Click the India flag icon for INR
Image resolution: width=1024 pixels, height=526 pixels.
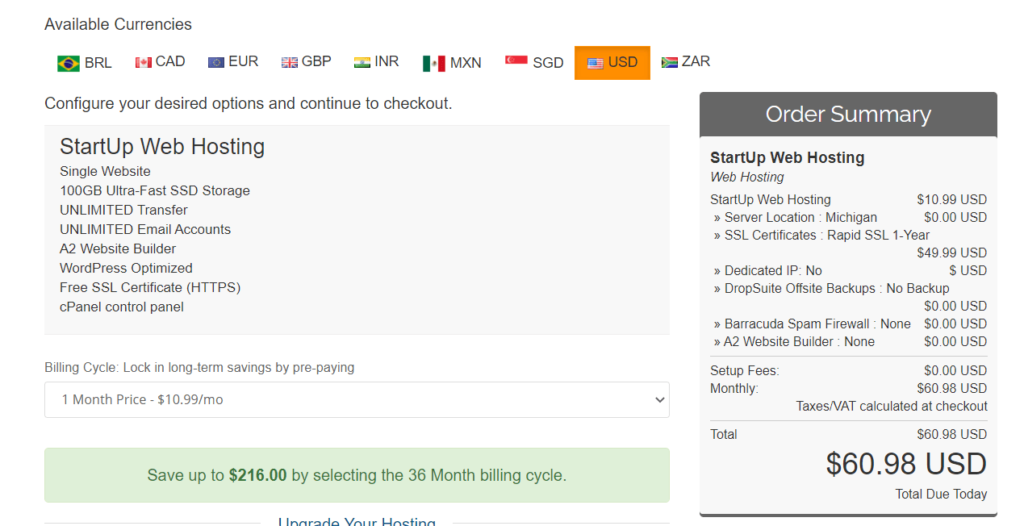click(x=362, y=63)
